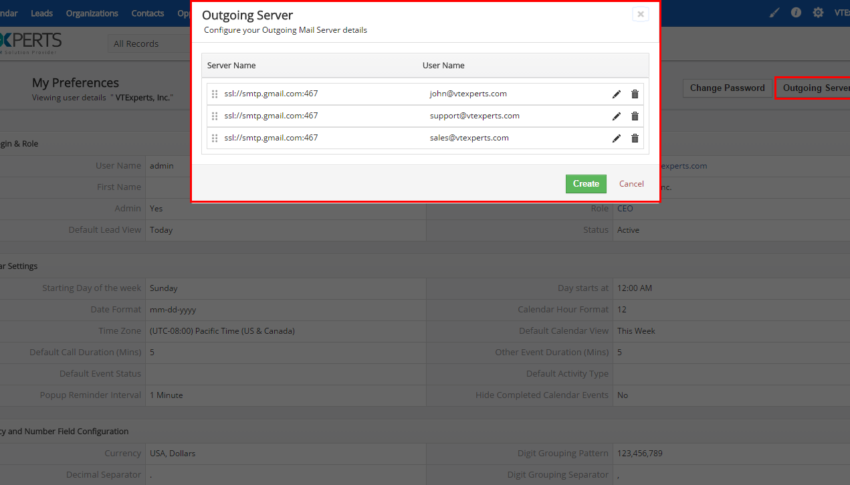The image size is (850, 485).
Task: Edit the sales@vtexperts.com server entry
Action: tap(616, 138)
